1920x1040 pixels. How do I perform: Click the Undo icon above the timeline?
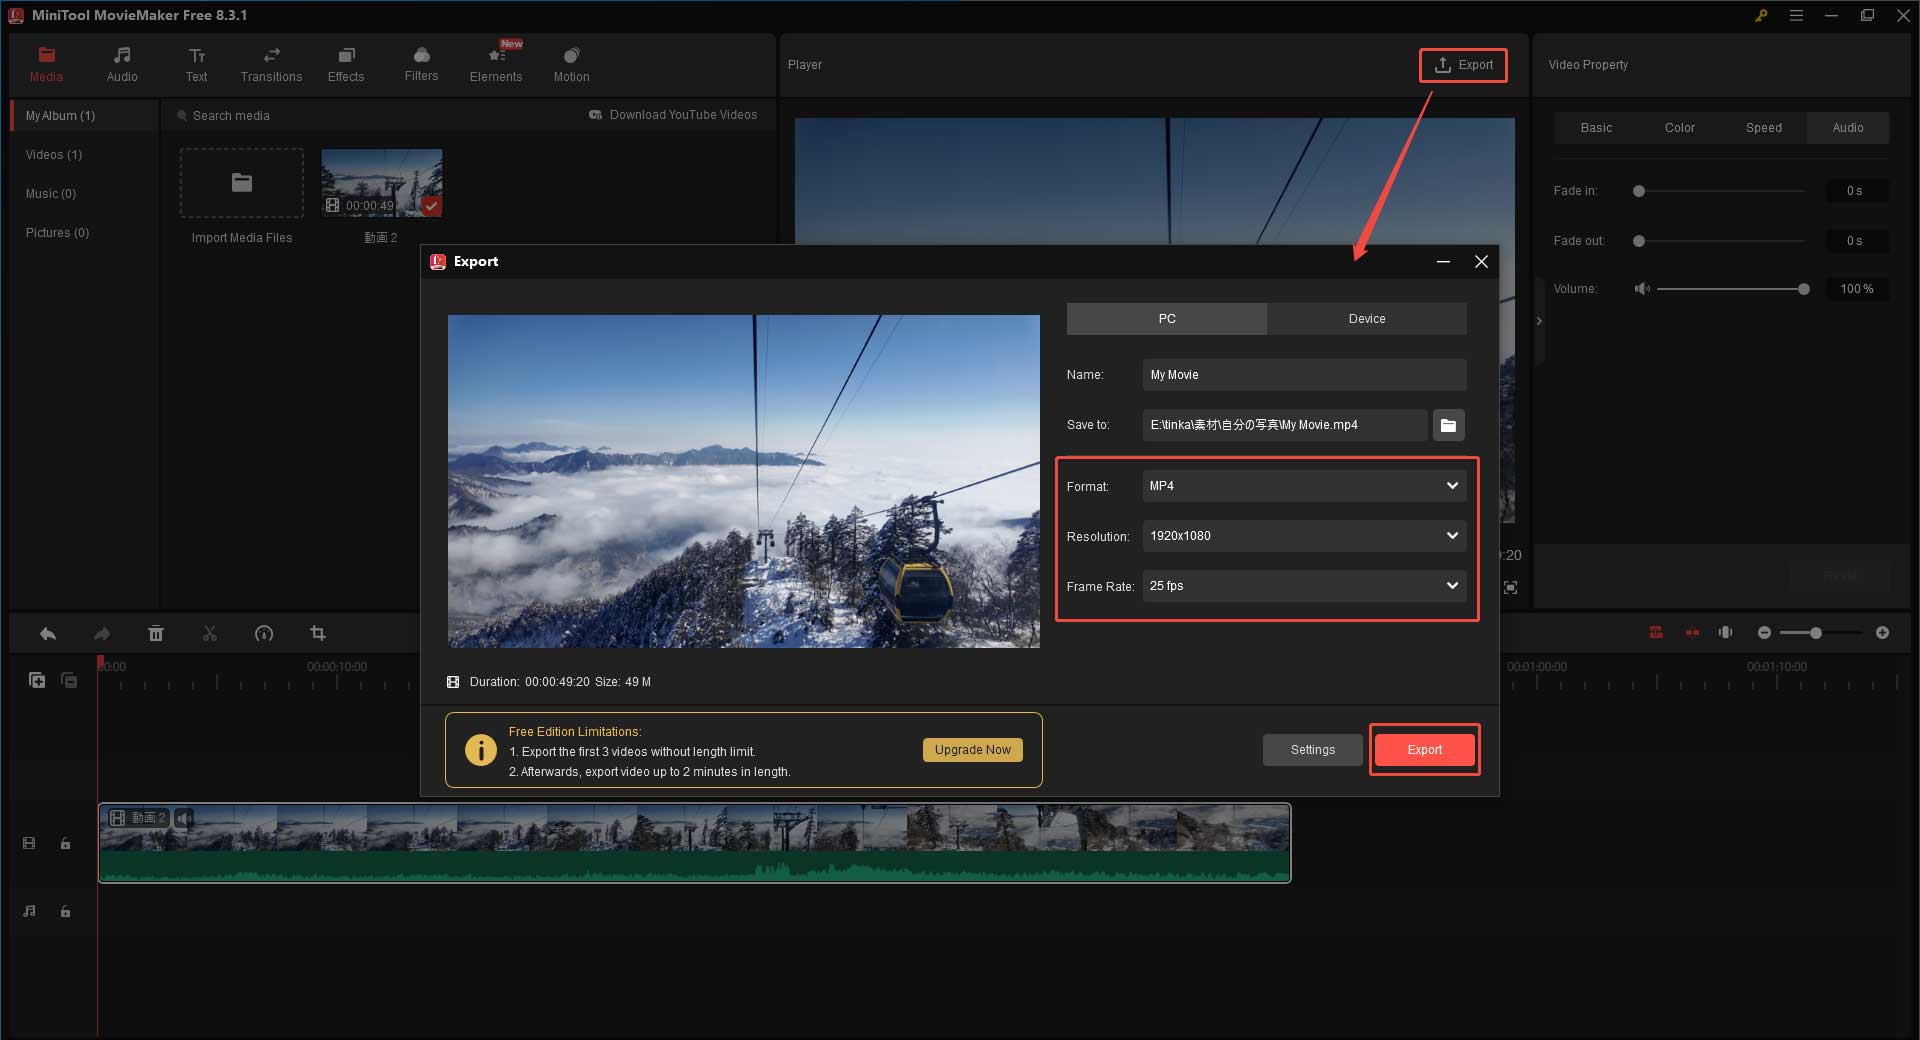[x=47, y=633]
